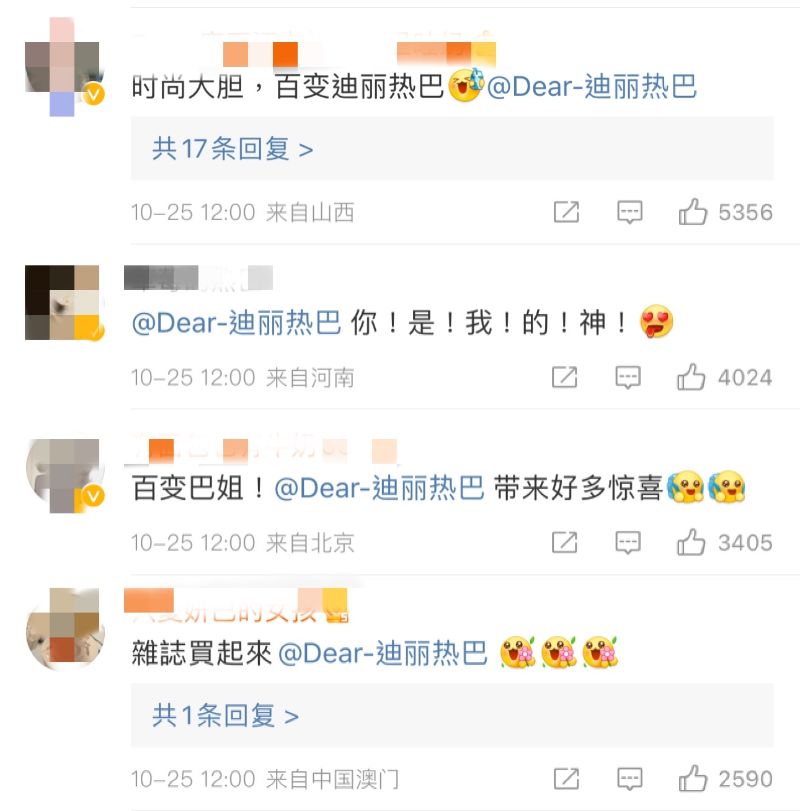800x811 pixels.
Task: View avatar of the 中国澳门 commenter
Action: [65, 628]
